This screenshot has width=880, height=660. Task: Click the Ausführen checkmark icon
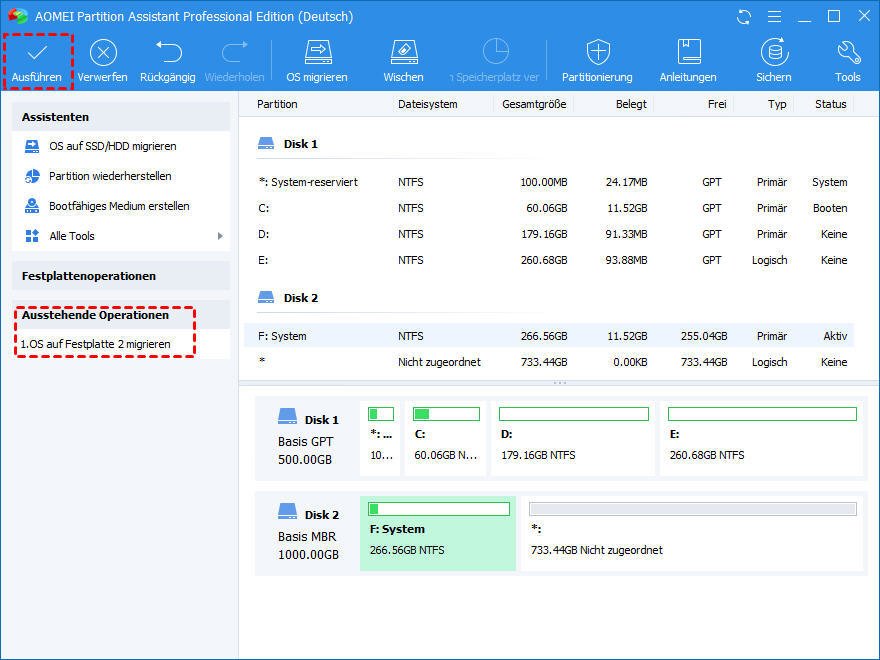click(37, 53)
